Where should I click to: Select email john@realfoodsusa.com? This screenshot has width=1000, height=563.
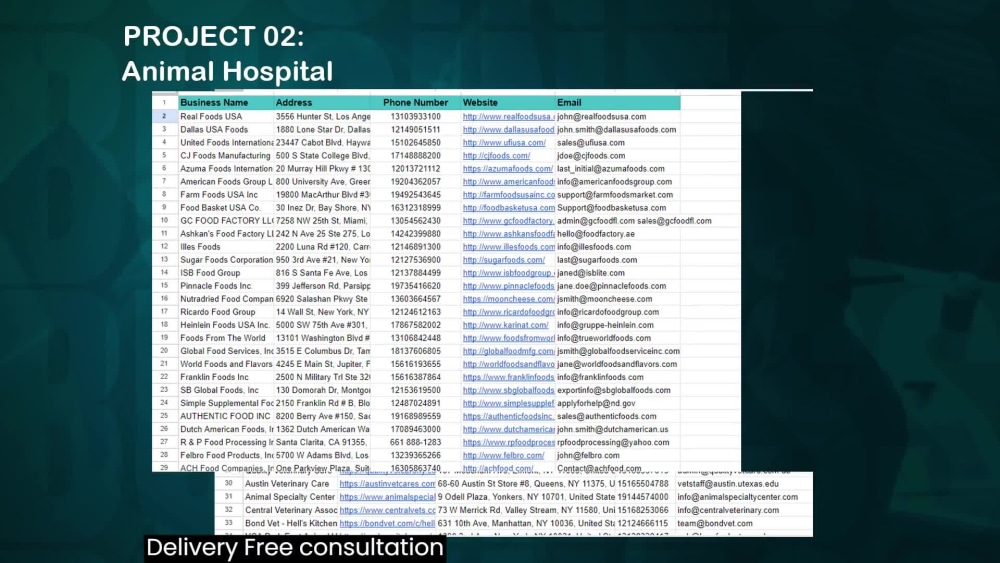pos(601,117)
